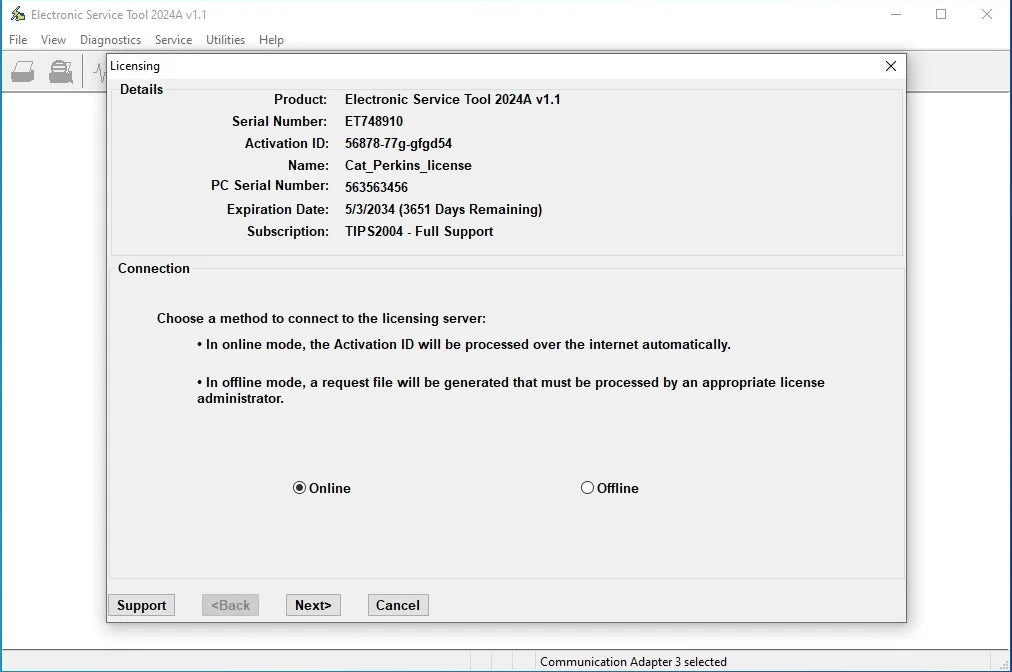Open the Diagnostics menu
Viewport: 1012px width, 672px height.
tap(110, 39)
